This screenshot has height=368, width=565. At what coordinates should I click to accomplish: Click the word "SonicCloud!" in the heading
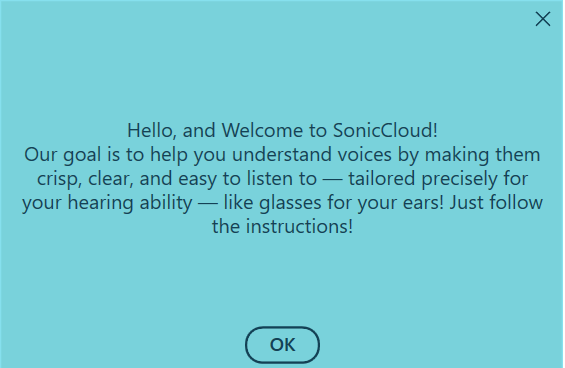(x=385, y=130)
